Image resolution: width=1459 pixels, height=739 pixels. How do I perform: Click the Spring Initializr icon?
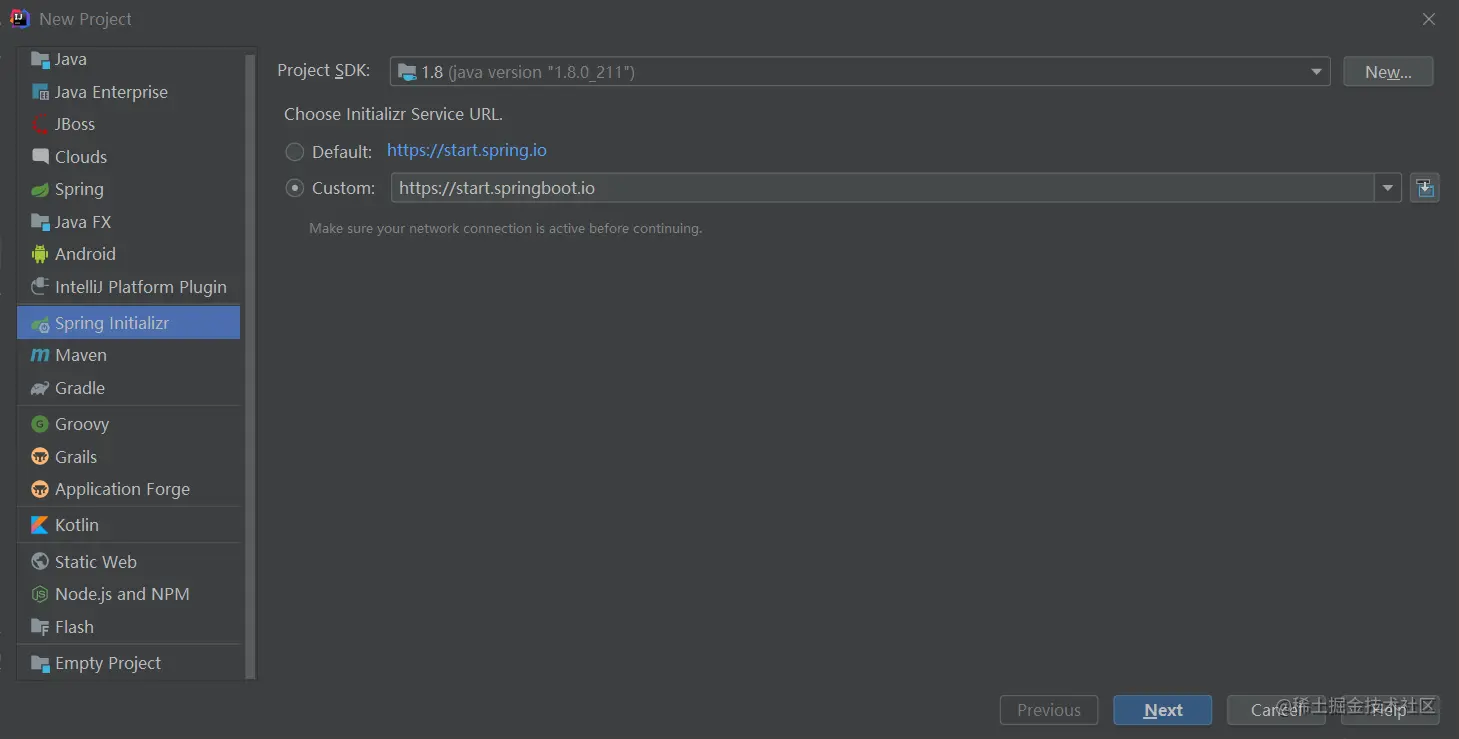point(40,324)
